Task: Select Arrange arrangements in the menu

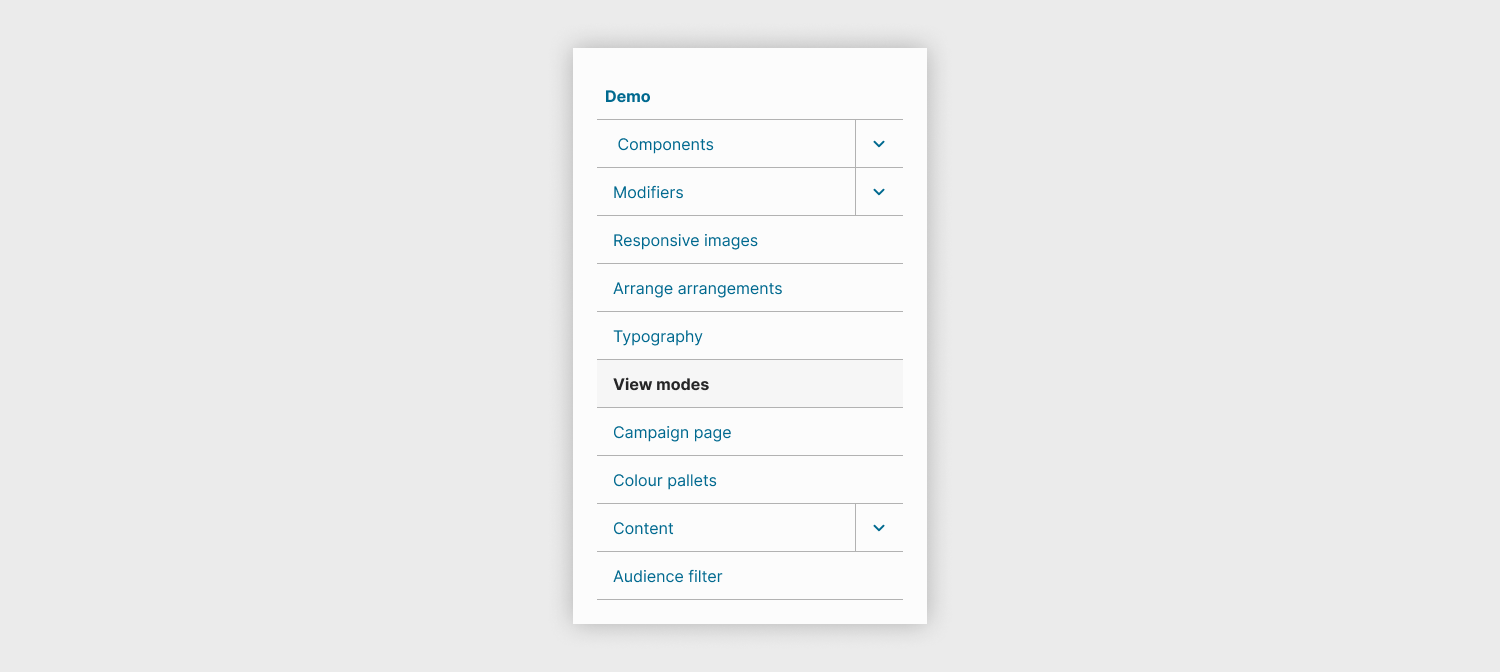Action: [x=697, y=289]
